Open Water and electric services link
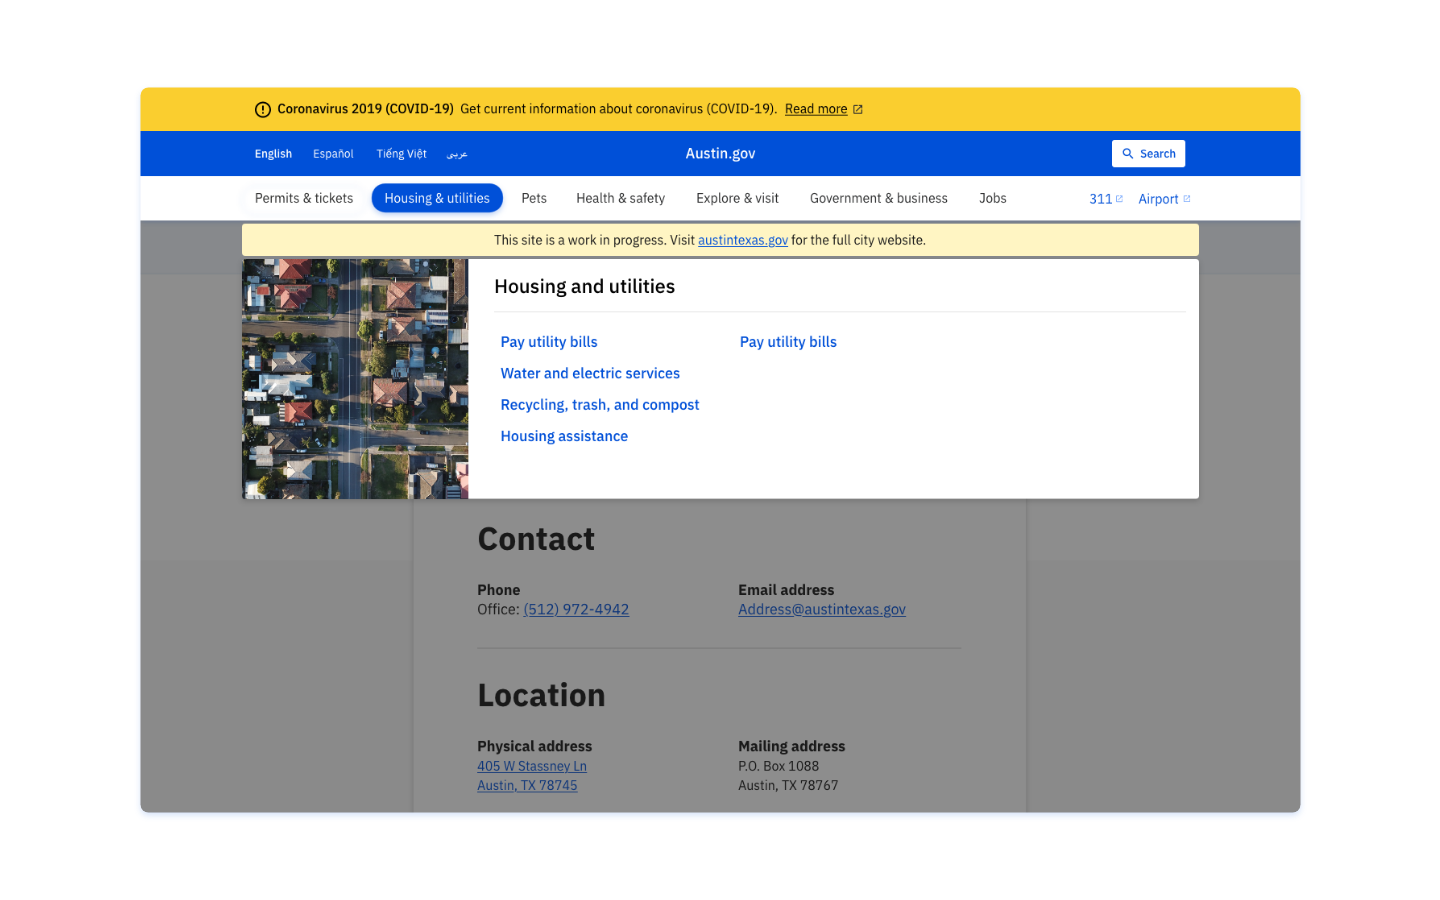This screenshot has height=900, width=1440. 590,373
